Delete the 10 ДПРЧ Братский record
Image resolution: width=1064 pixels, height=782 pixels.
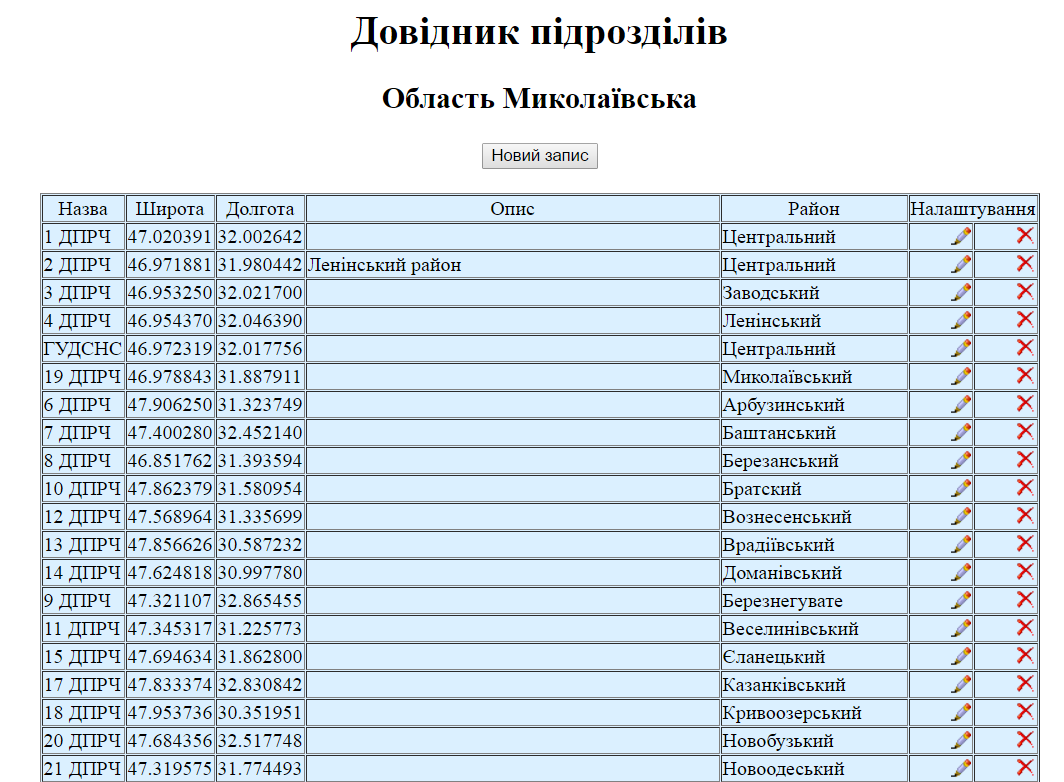point(1024,487)
